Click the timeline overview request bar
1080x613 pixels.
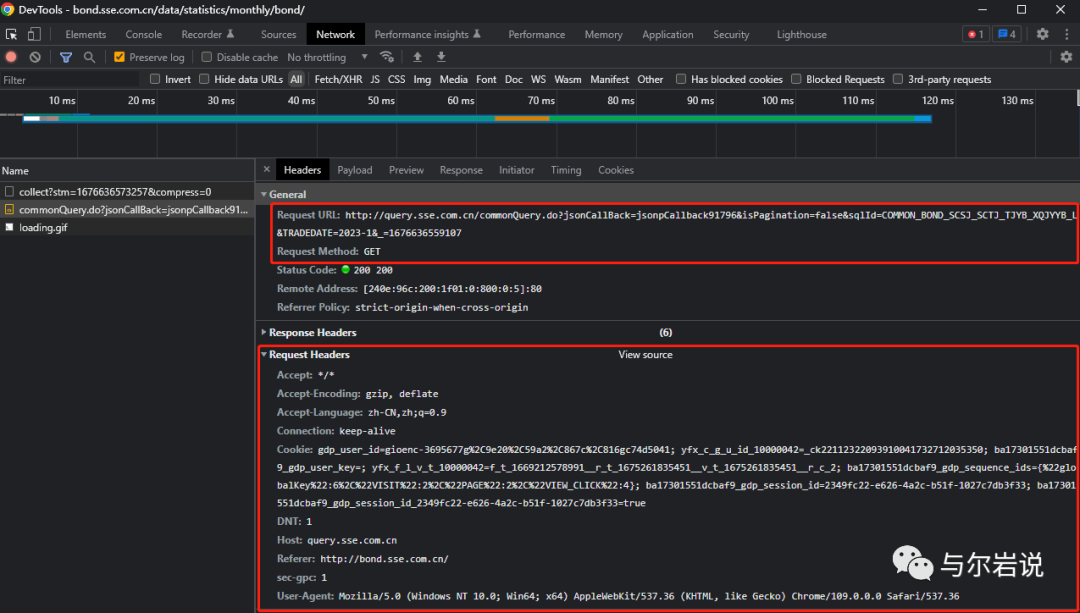(x=477, y=118)
